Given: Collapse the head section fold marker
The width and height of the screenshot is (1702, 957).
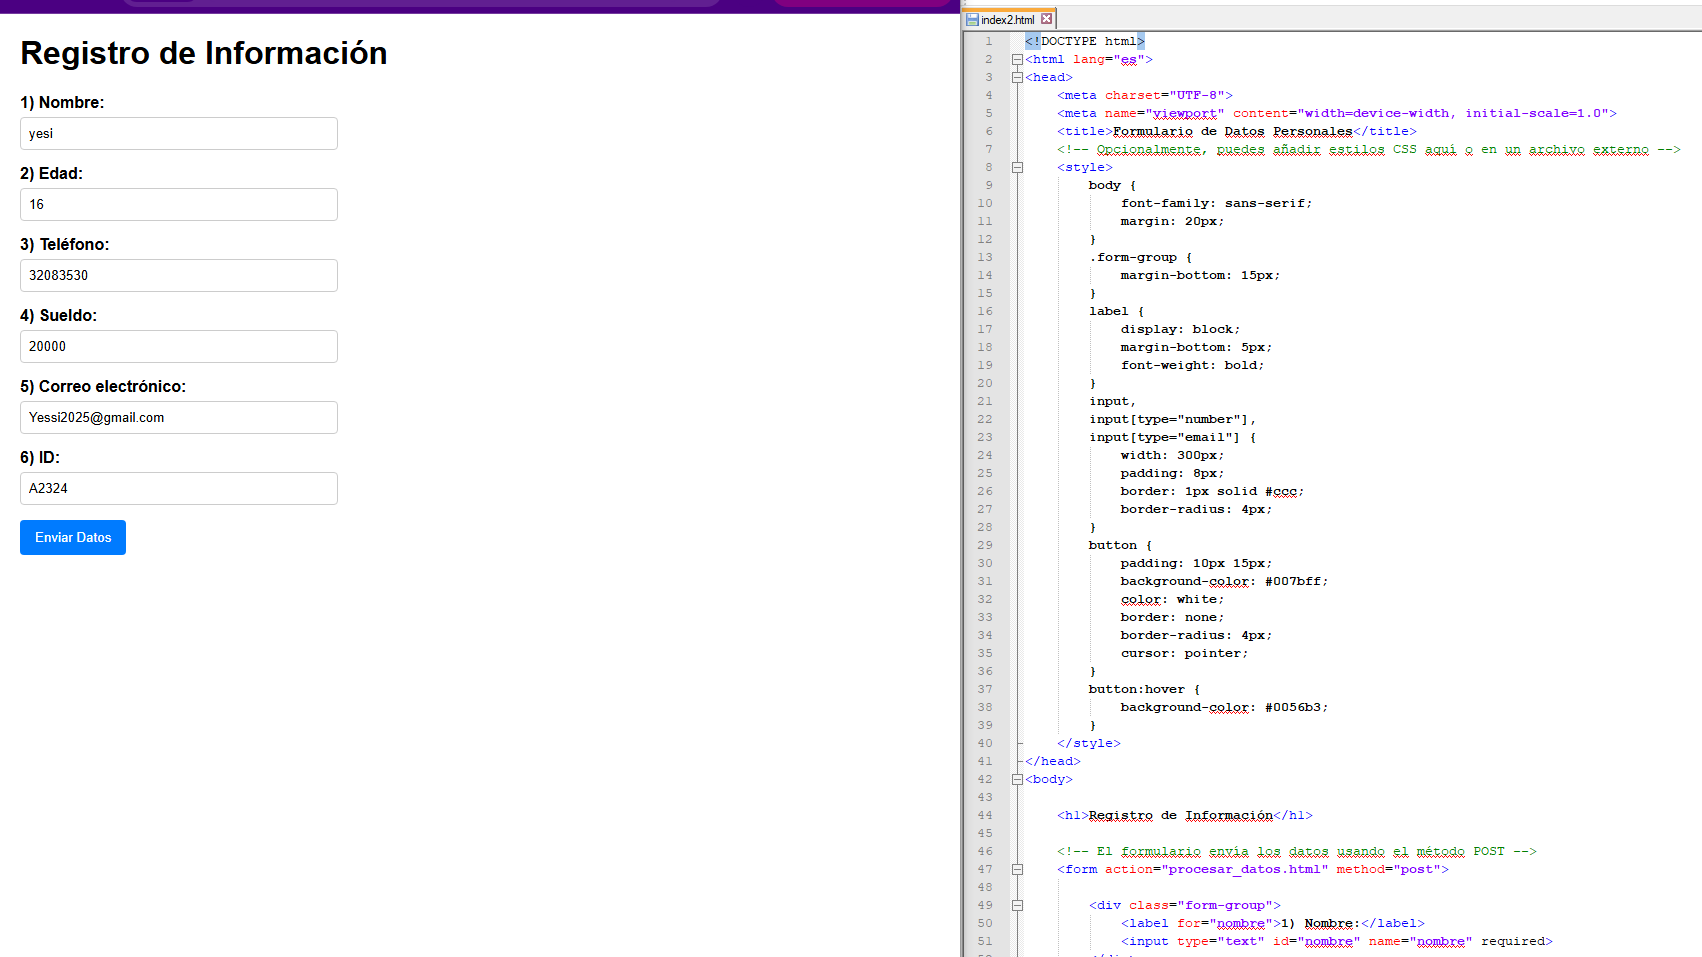Looking at the screenshot, I should pos(1017,78).
